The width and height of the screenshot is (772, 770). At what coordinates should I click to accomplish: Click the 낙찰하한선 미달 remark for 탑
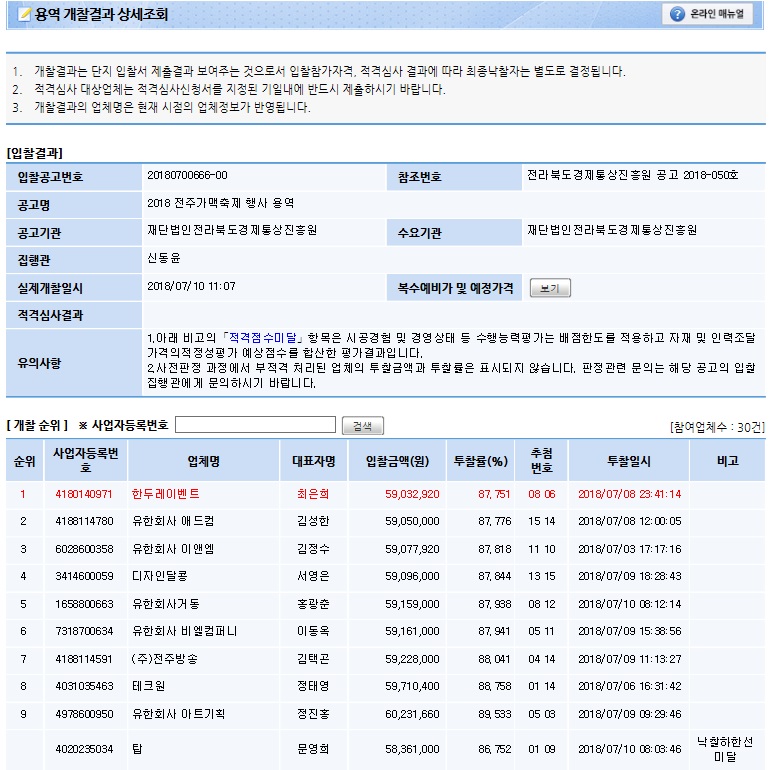[727, 748]
